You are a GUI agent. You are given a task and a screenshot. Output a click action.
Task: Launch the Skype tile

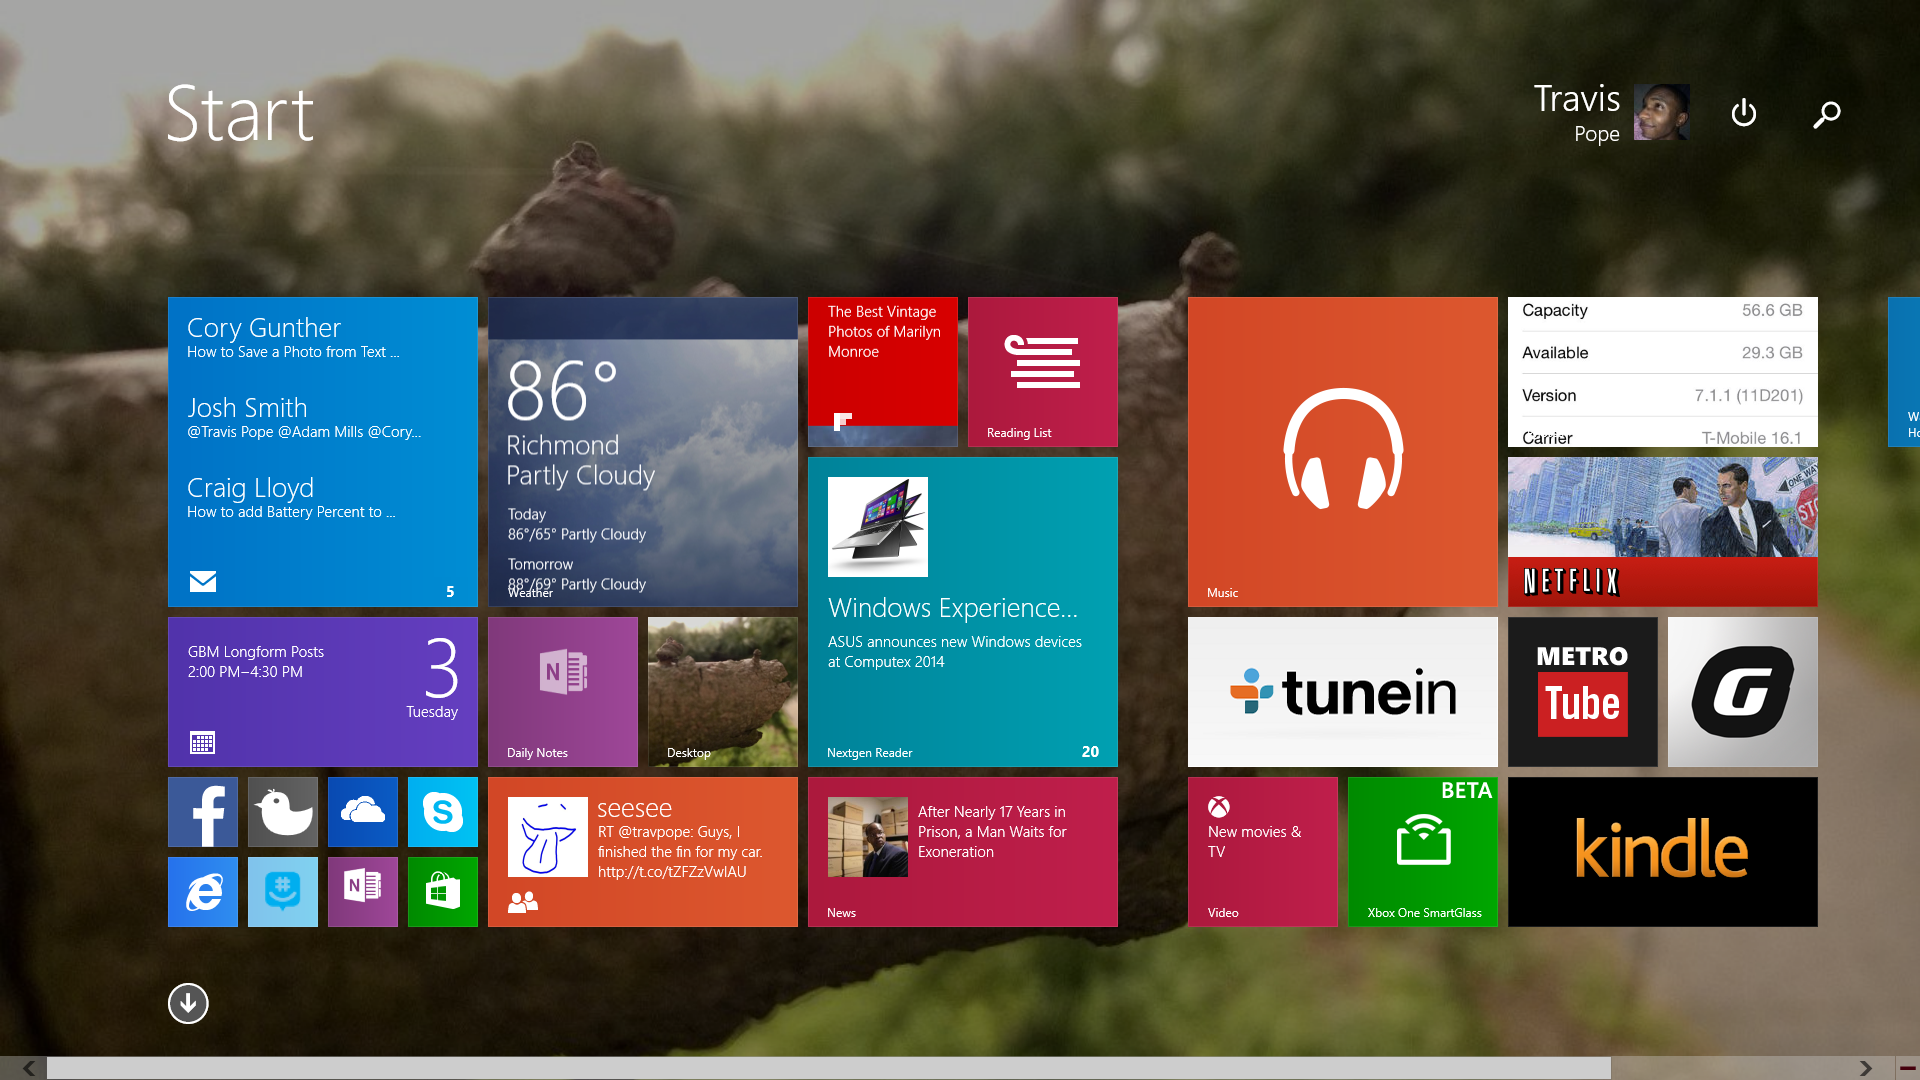point(443,812)
